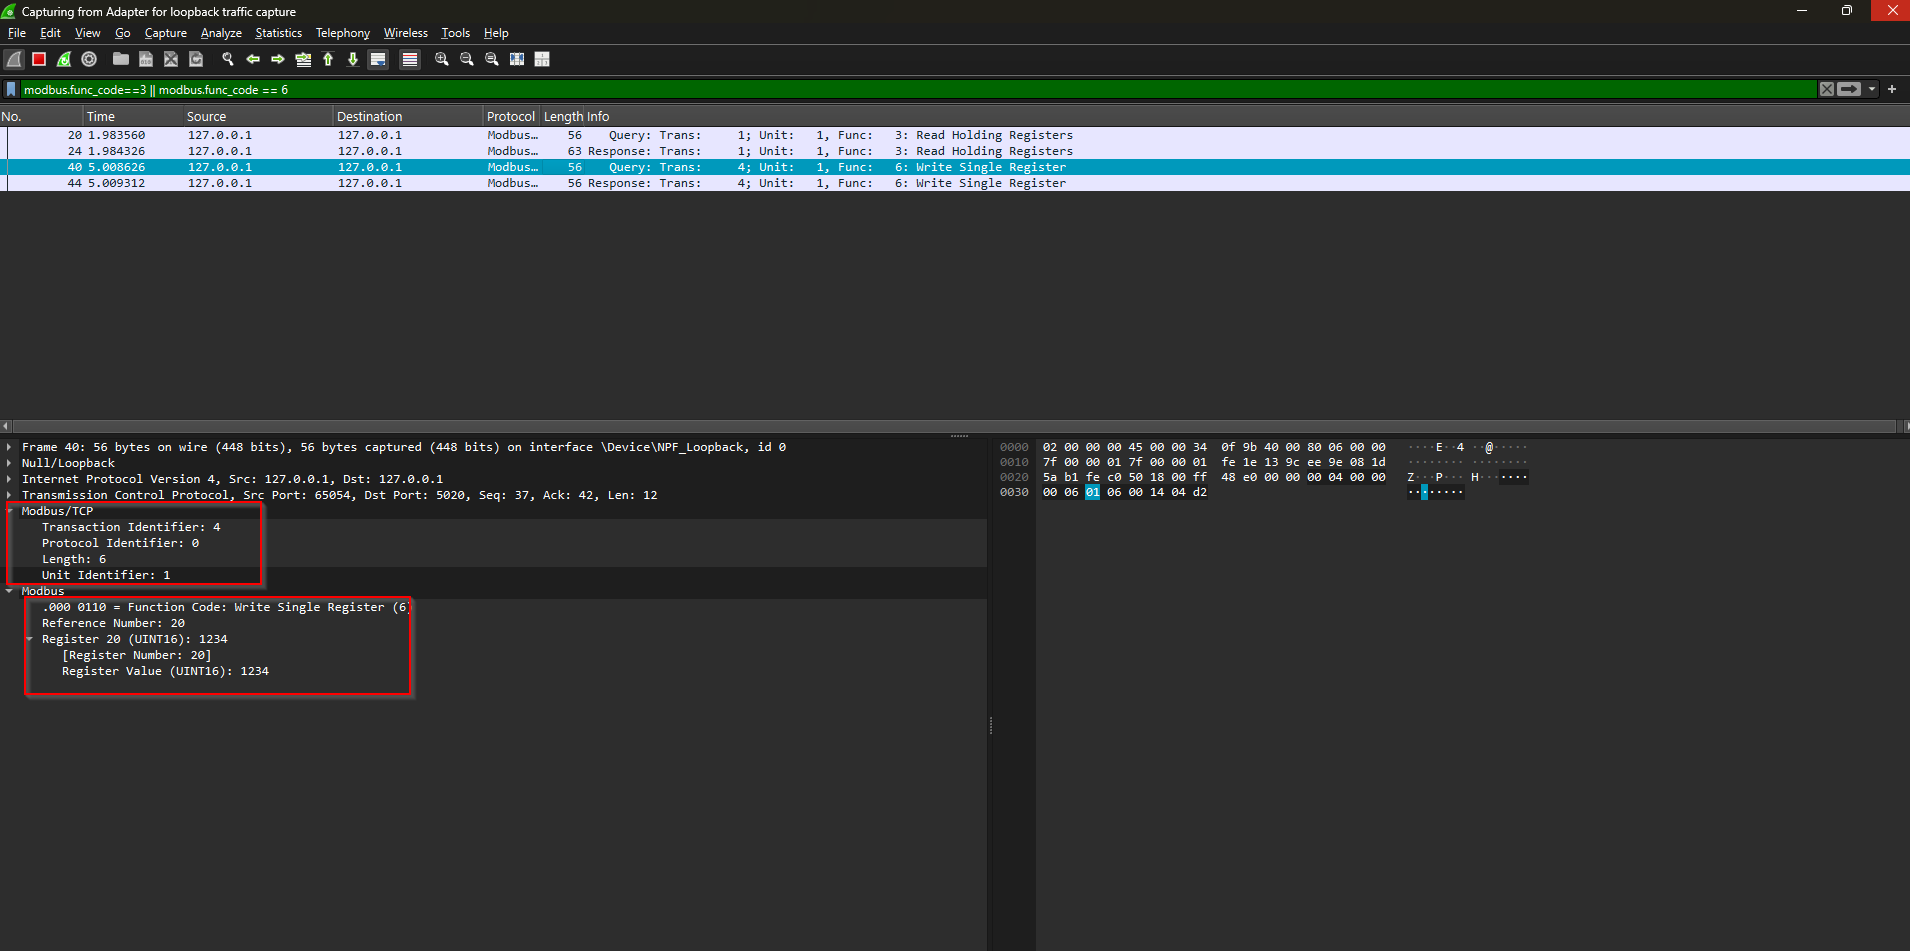The height and width of the screenshot is (951, 1910).
Task: Open capture options gear icon
Action: click(89, 59)
